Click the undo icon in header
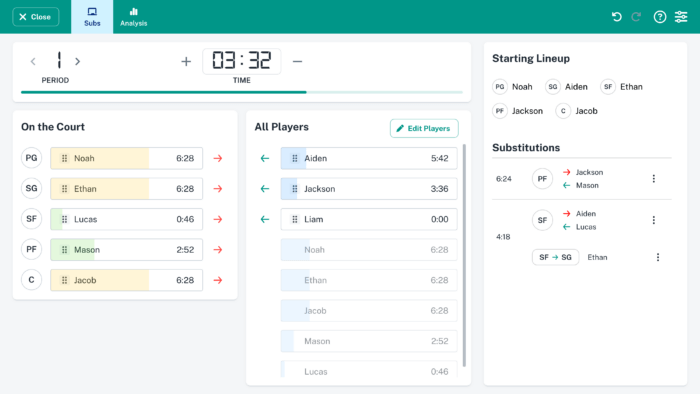This screenshot has width=700, height=394. (x=617, y=17)
